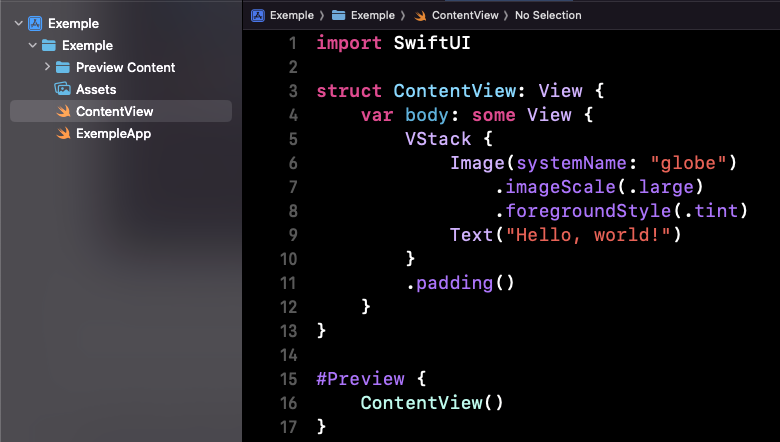Click the Exemple group folder icon in the navigator
The width and height of the screenshot is (780, 442).
[x=49, y=45]
